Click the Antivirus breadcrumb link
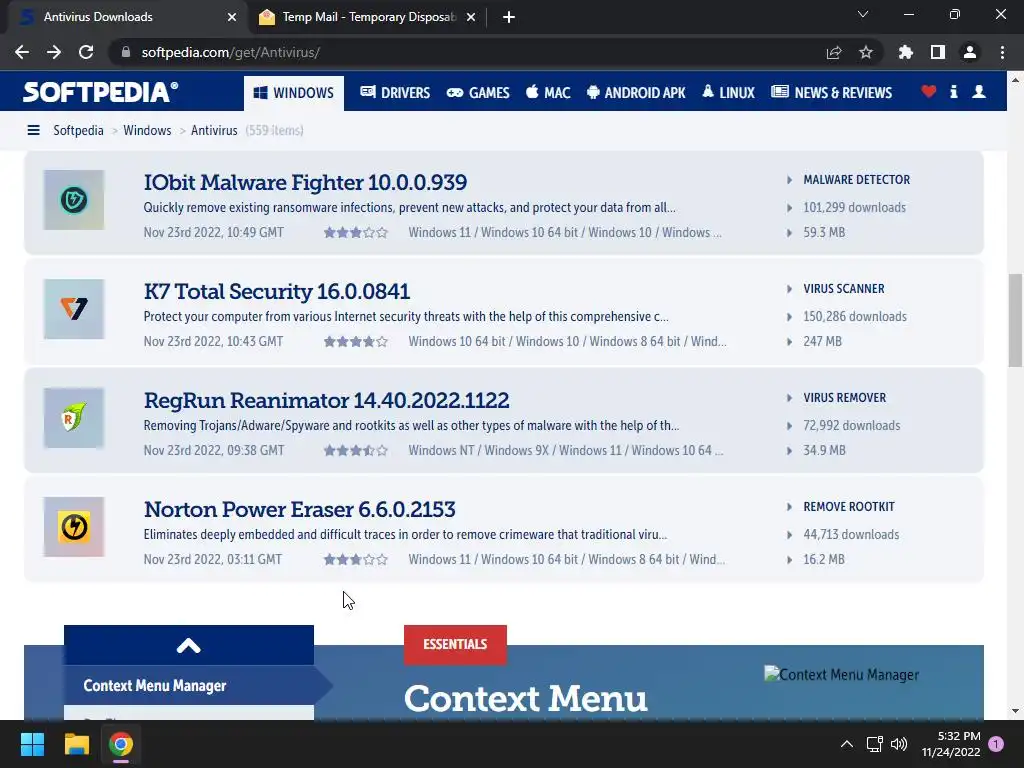 point(214,131)
